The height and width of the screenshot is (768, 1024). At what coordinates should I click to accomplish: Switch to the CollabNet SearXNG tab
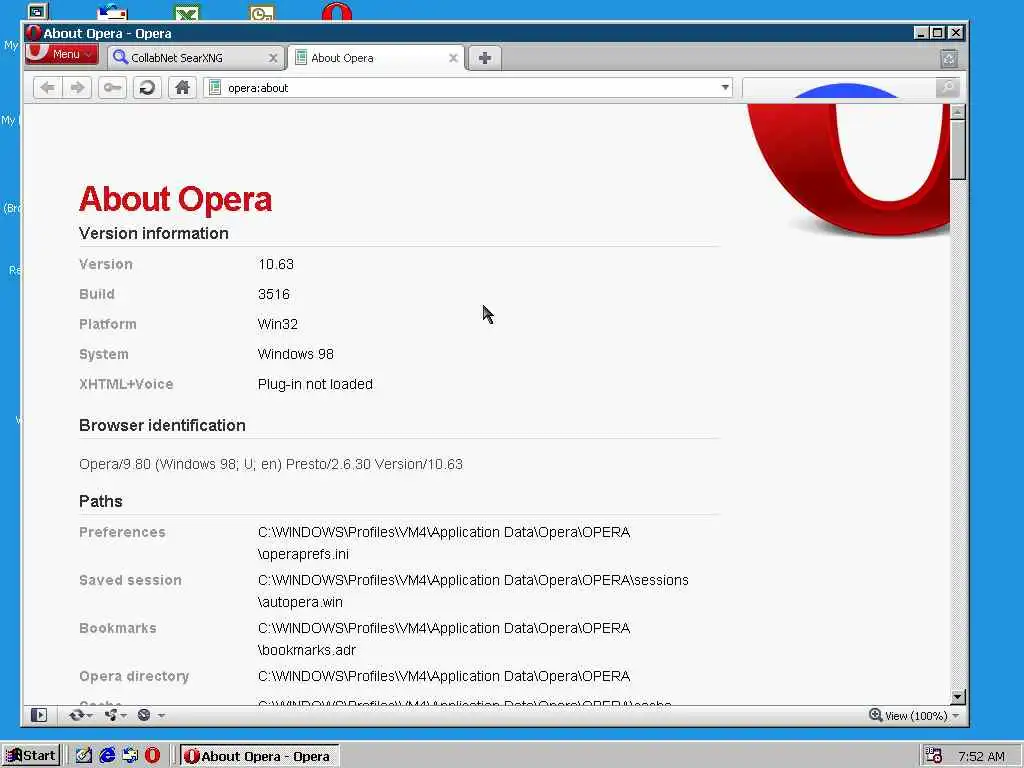tap(196, 57)
